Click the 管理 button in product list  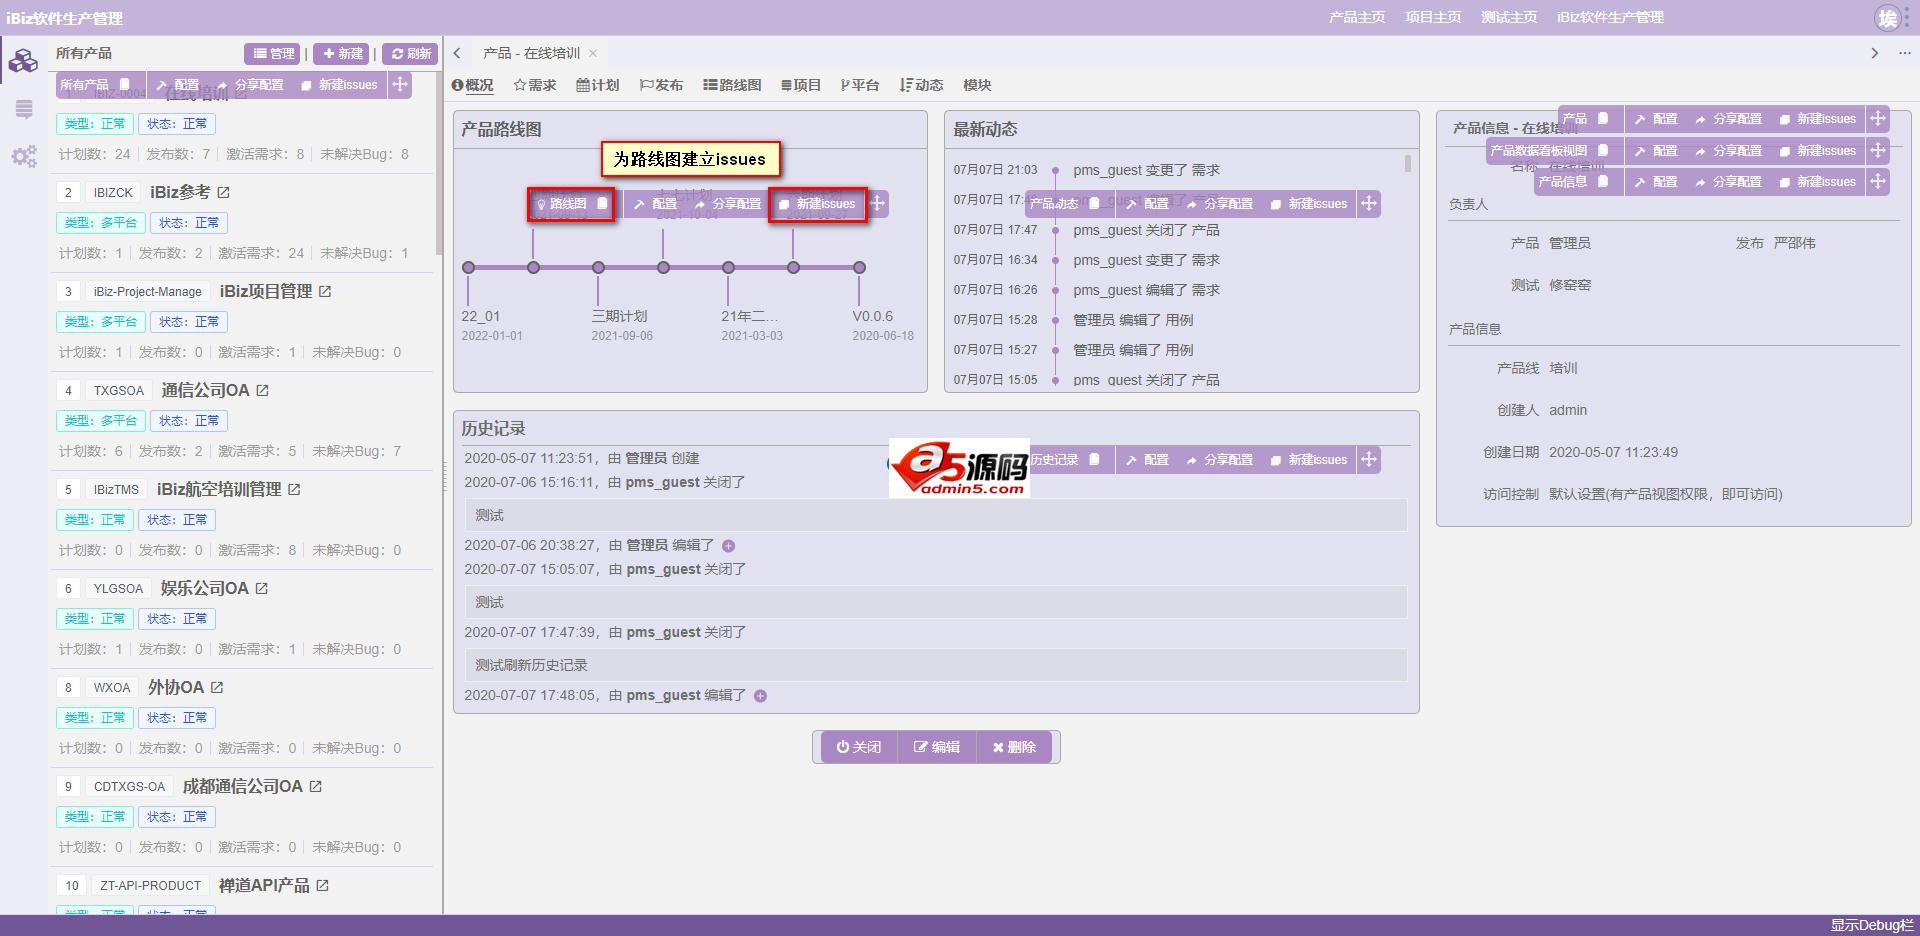coord(273,53)
